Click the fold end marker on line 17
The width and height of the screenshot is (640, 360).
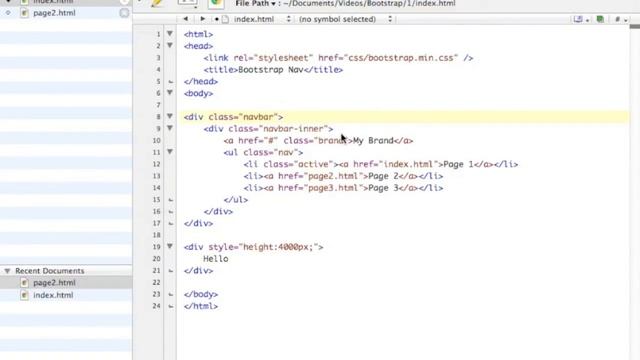coord(170,224)
